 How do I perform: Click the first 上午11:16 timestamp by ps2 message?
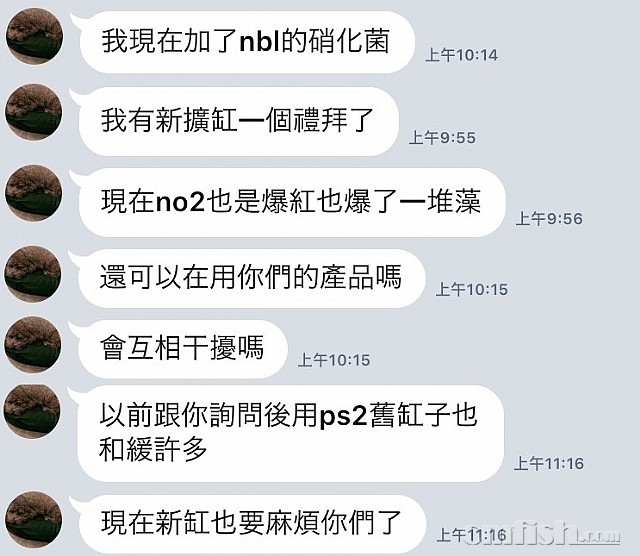(x=549, y=463)
